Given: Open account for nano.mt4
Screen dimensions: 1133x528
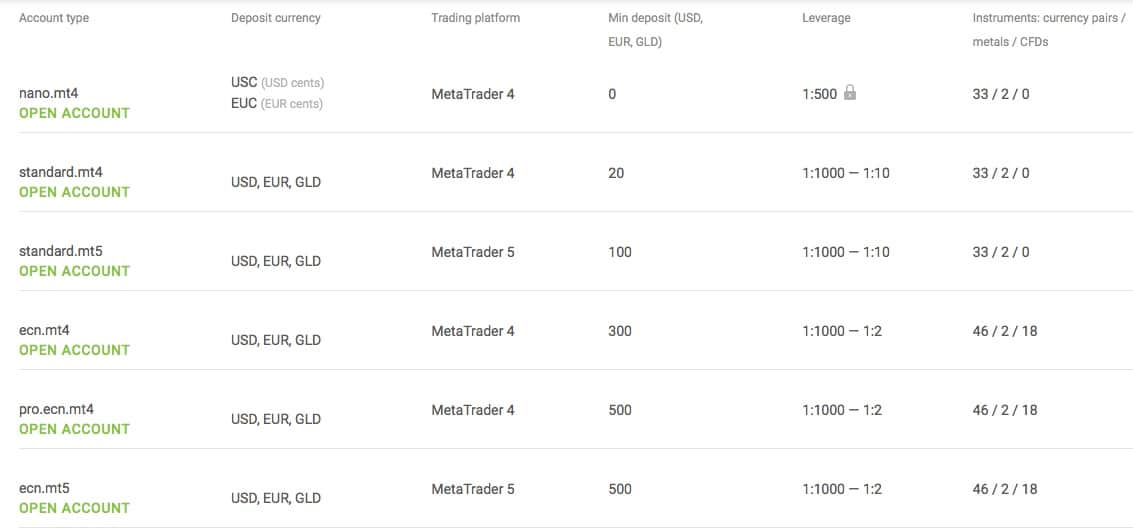Looking at the screenshot, I should [74, 113].
